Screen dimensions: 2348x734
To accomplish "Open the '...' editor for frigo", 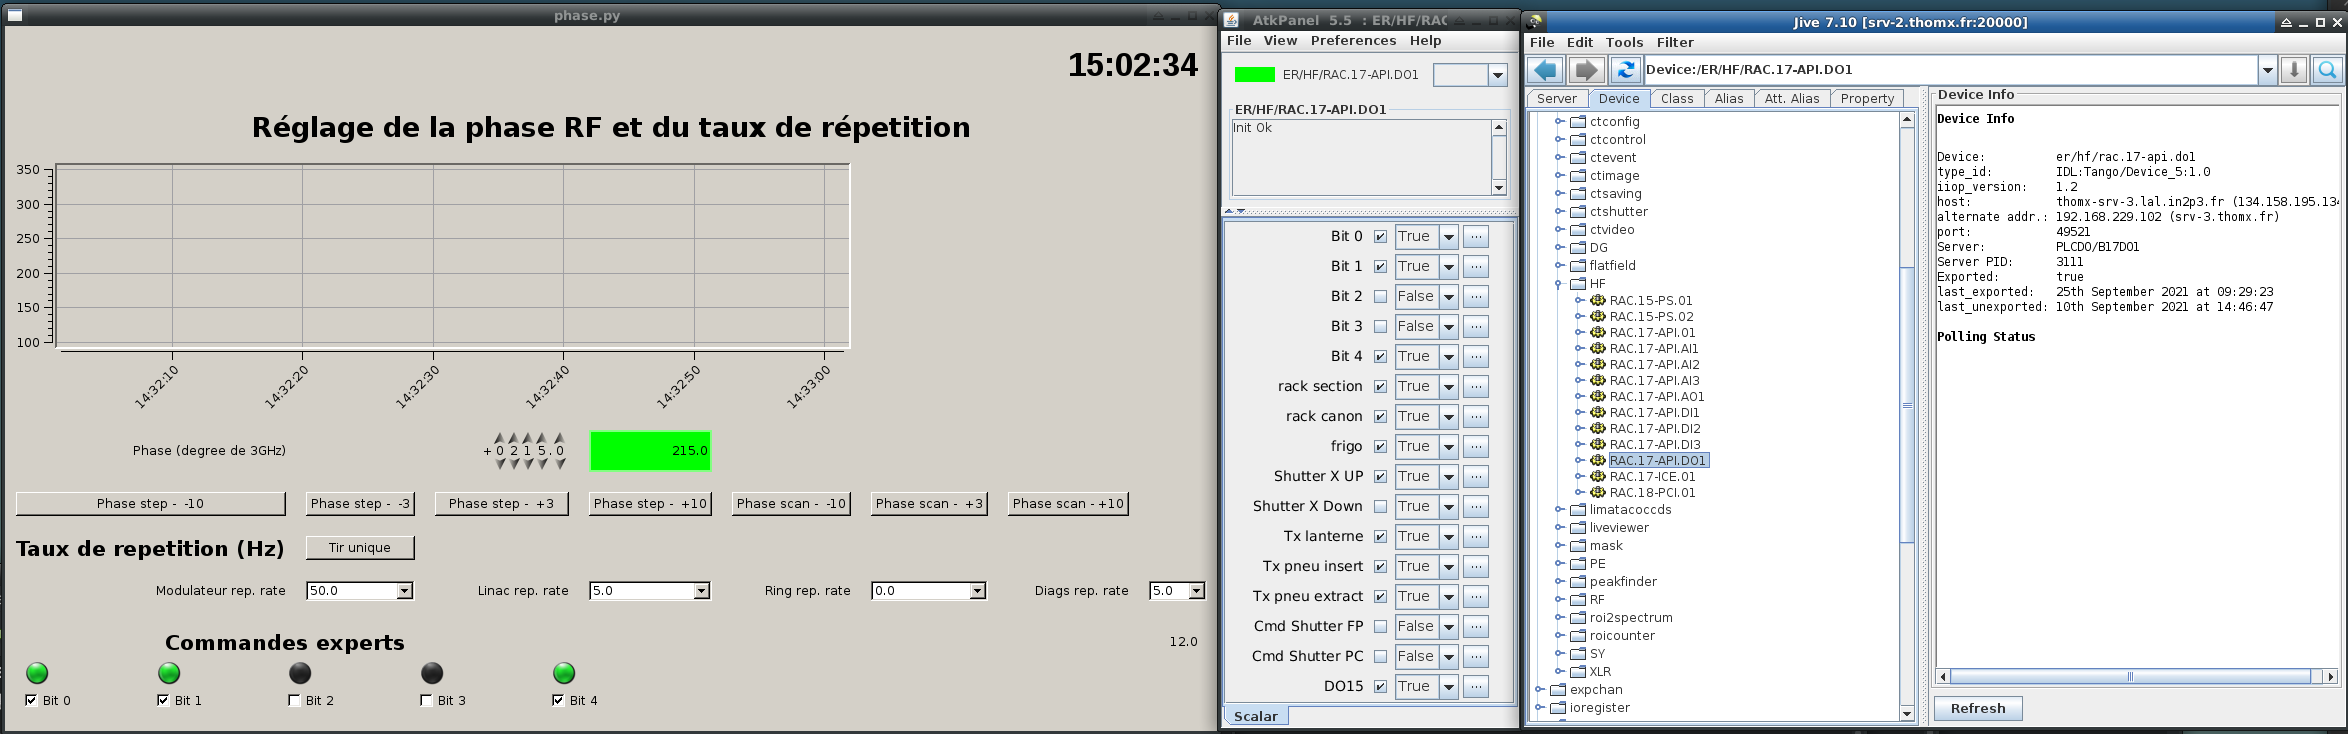I will tap(1475, 447).
